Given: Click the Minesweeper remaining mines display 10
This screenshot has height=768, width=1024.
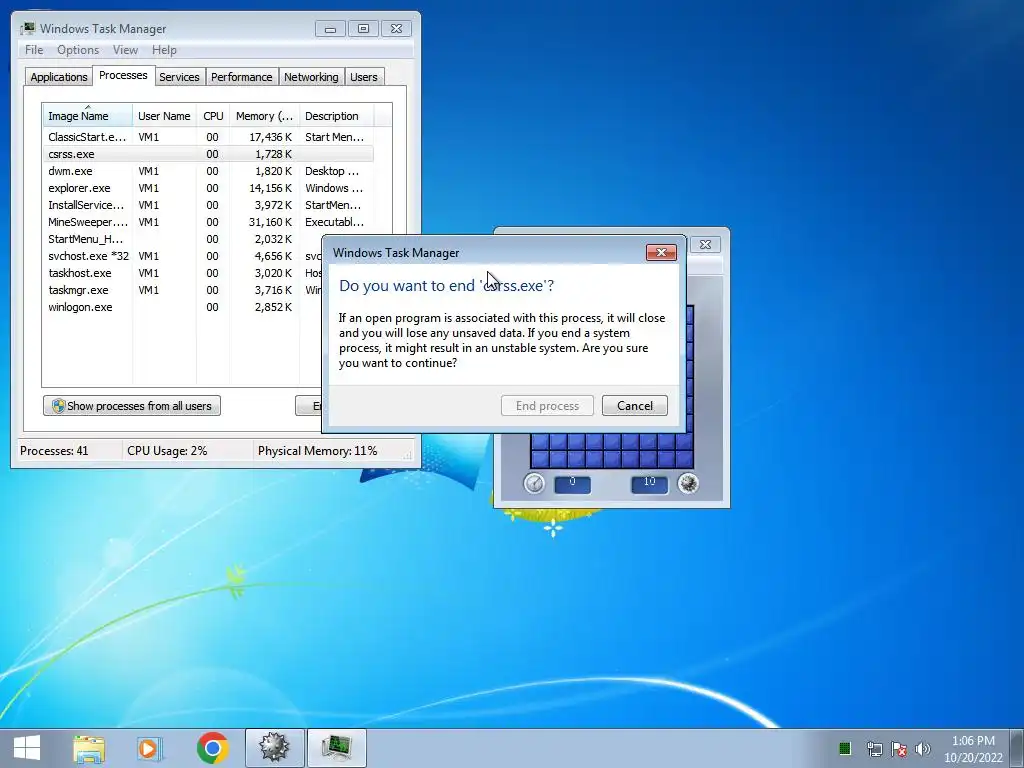Looking at the screenshot, I should [649, 484].
